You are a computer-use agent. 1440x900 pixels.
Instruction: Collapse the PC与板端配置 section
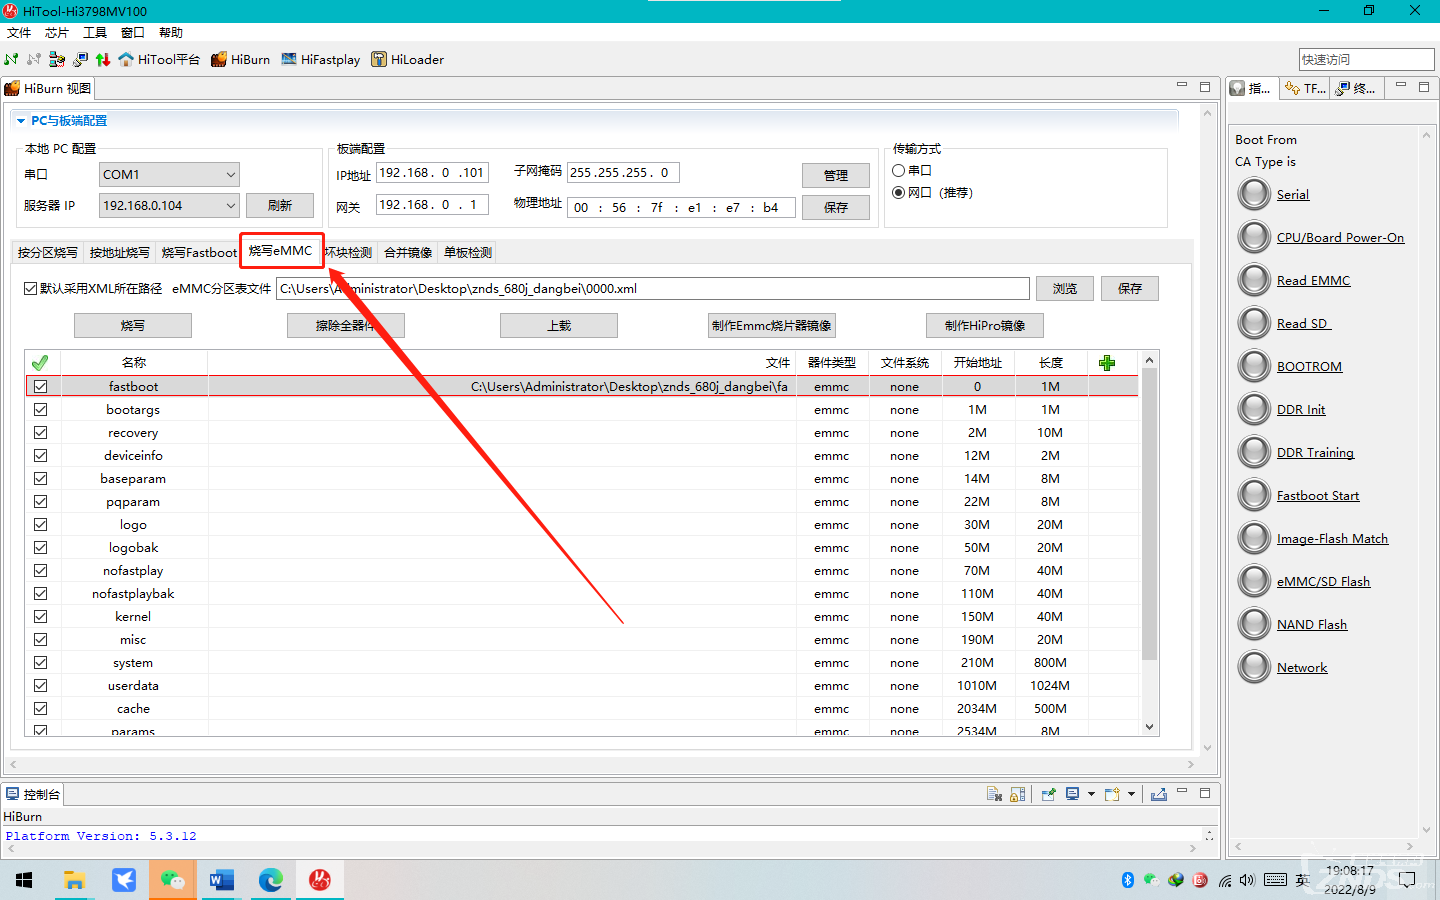pyautogui.click(x=21, y=120)
